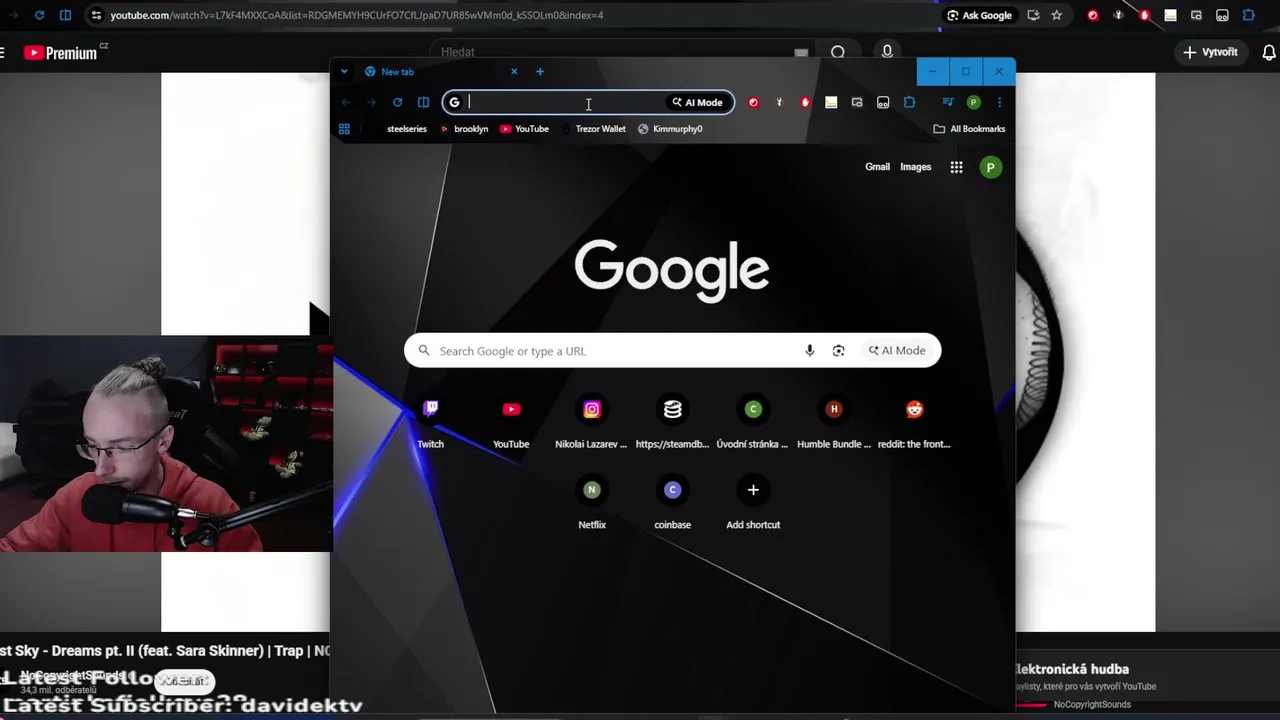This screenshot has height=720, width=1280.
Task: Open the green P Google account avatar
Action: 990,167
